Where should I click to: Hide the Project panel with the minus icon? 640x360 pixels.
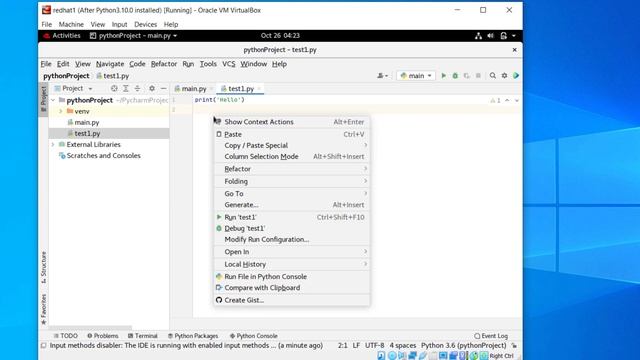tap(163, 89)
